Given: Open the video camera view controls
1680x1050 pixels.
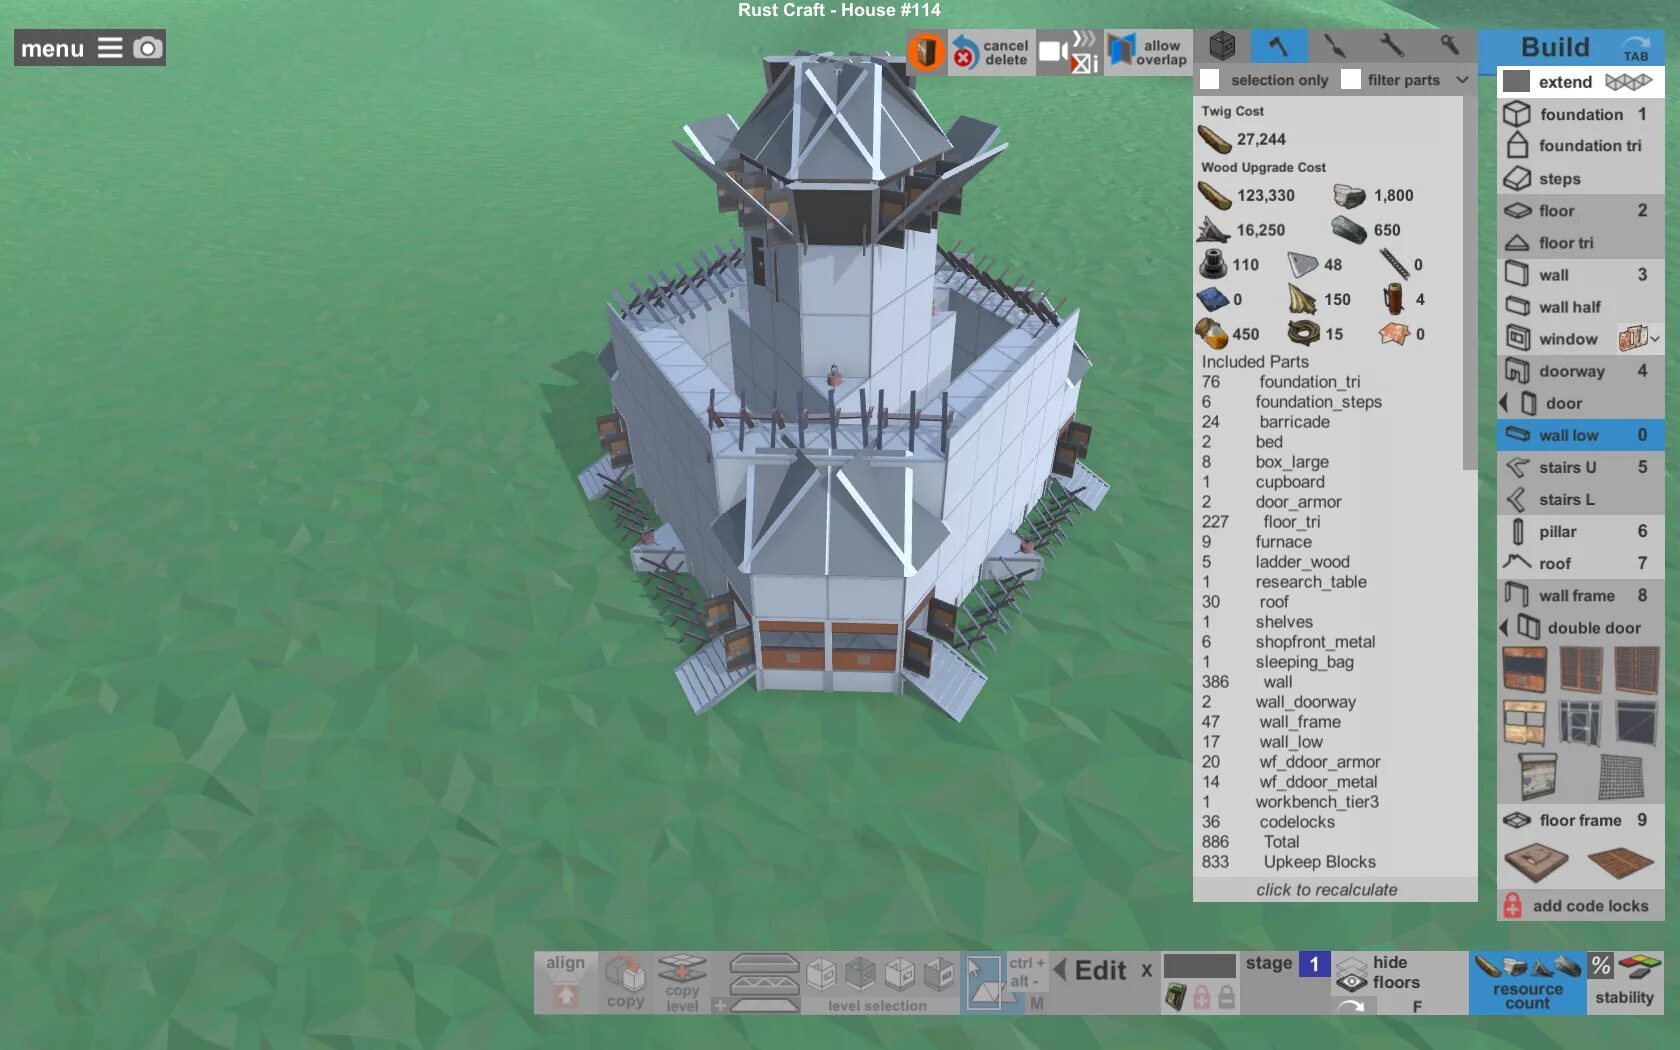Looking at the screenshot, I should pyautogui.click(x=1053, y=51).
